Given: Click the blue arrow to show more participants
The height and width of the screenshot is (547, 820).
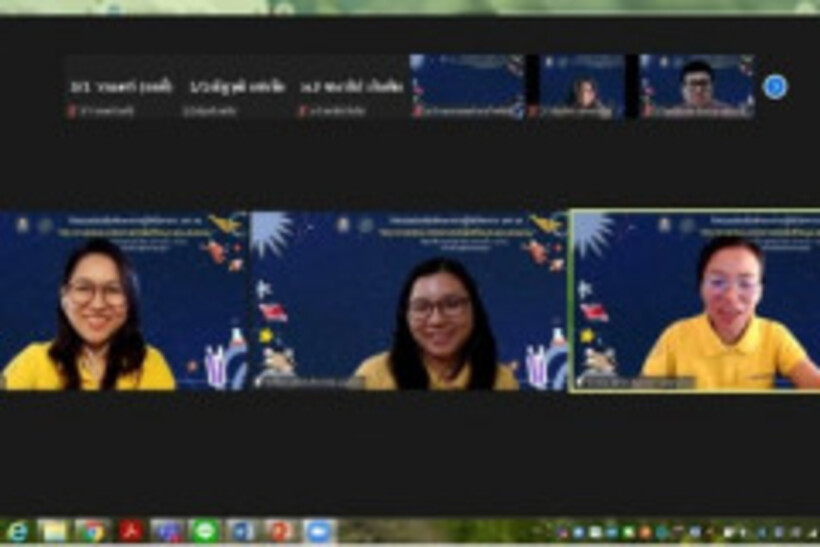Looking at the screenshot, I should tap(774, 87).
